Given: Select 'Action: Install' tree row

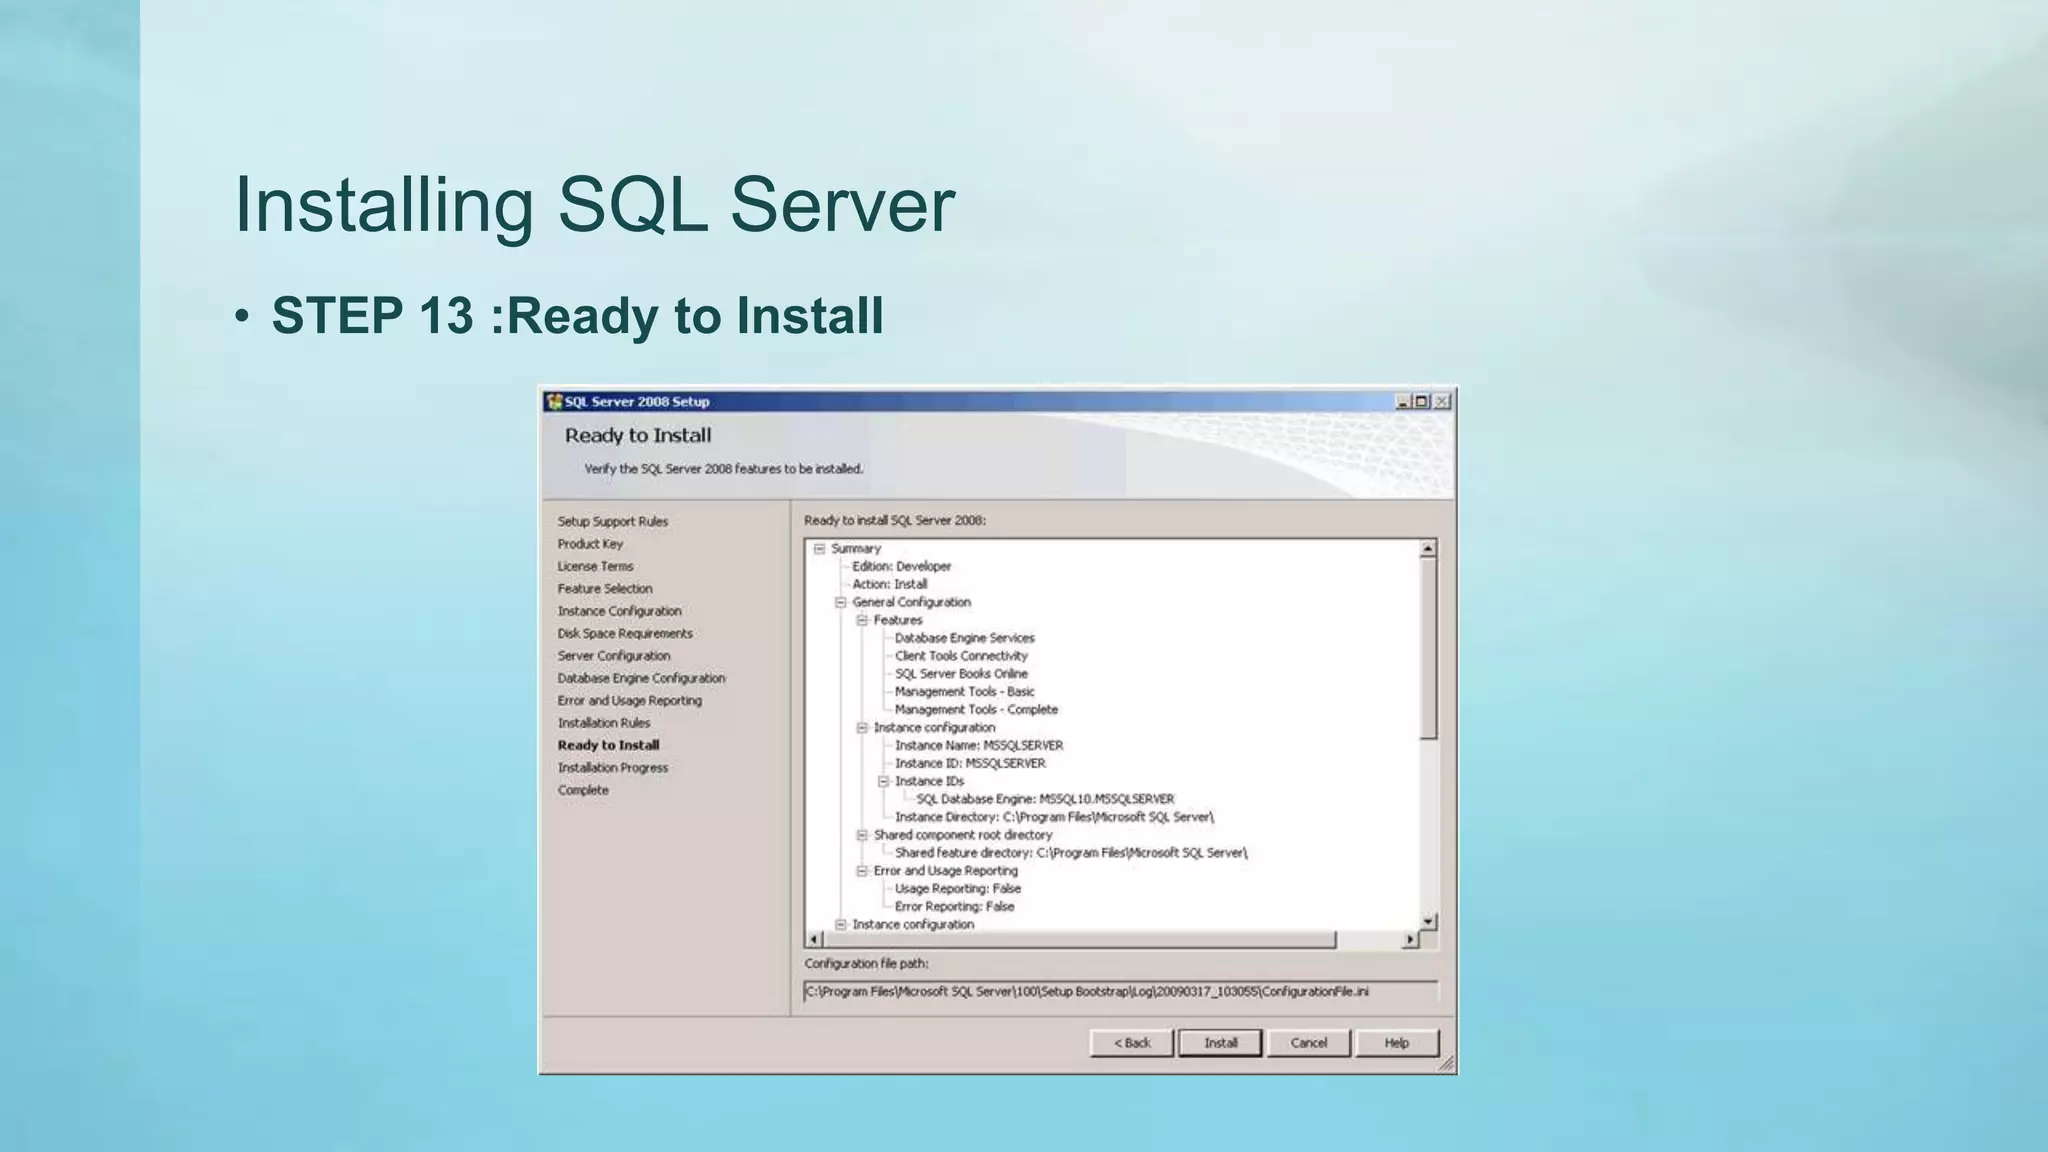Looking at the screenshot, I should point(889,585).
